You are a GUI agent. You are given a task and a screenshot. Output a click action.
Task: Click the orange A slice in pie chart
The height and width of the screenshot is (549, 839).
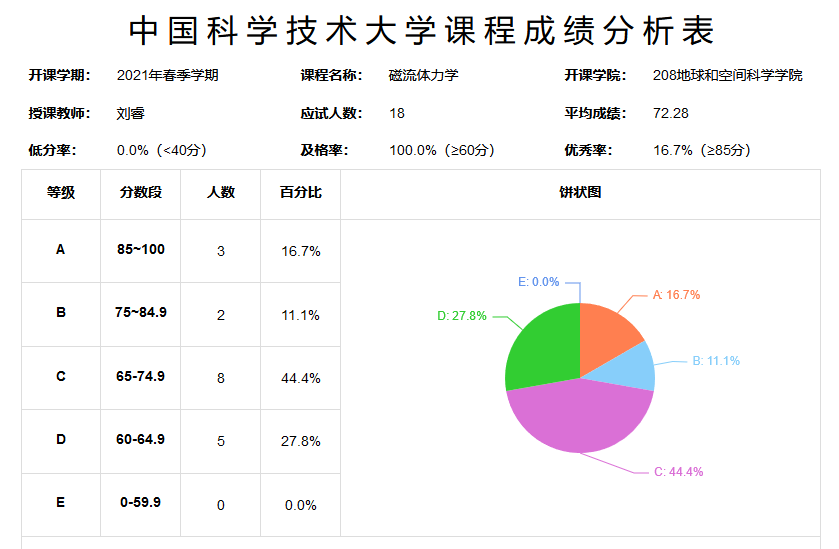(x=612, y=335)
